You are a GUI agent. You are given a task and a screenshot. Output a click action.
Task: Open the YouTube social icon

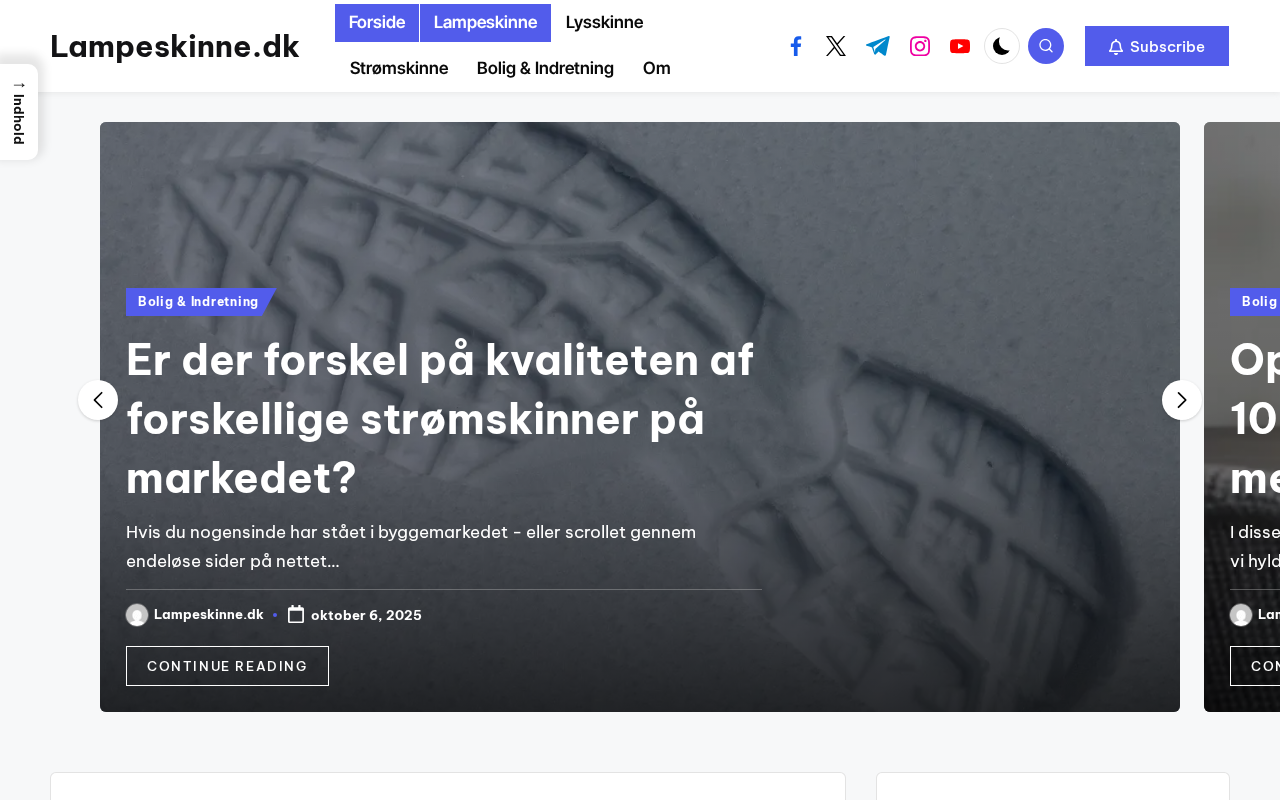click(960, 46)
